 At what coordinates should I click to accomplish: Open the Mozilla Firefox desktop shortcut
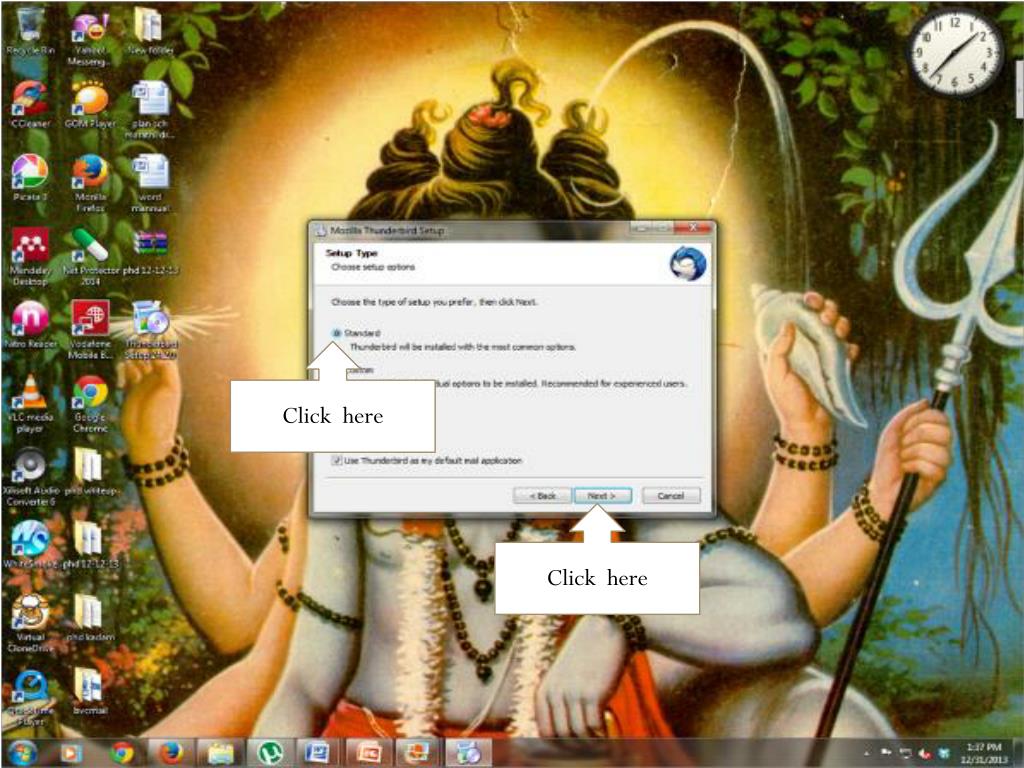(90, 184)
